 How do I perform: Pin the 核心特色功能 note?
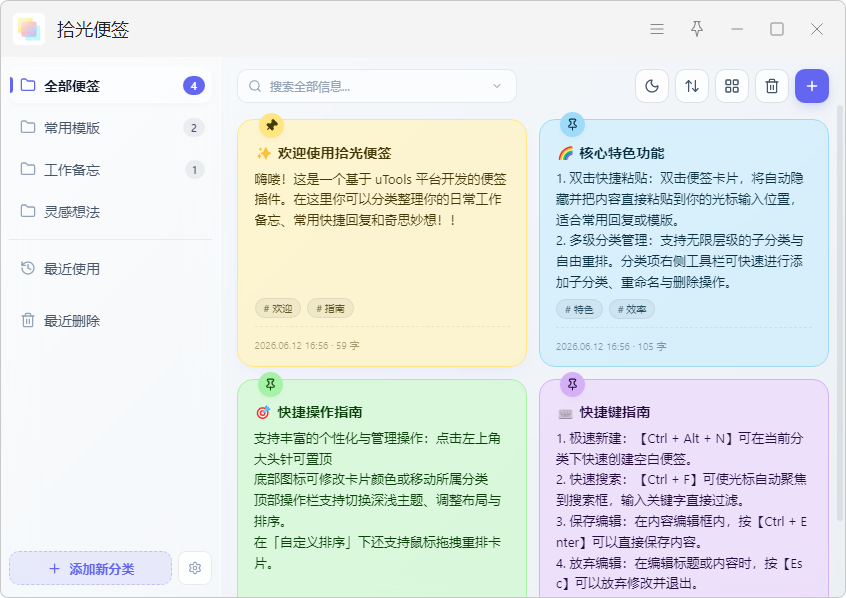coord(572,124)
